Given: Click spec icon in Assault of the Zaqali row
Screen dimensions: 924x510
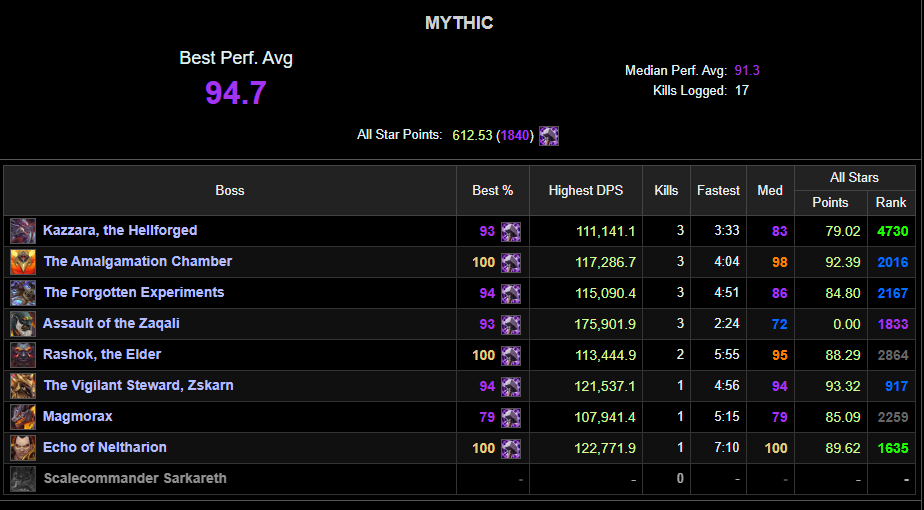Looking at the screenshot, I should tap(511, 324).
